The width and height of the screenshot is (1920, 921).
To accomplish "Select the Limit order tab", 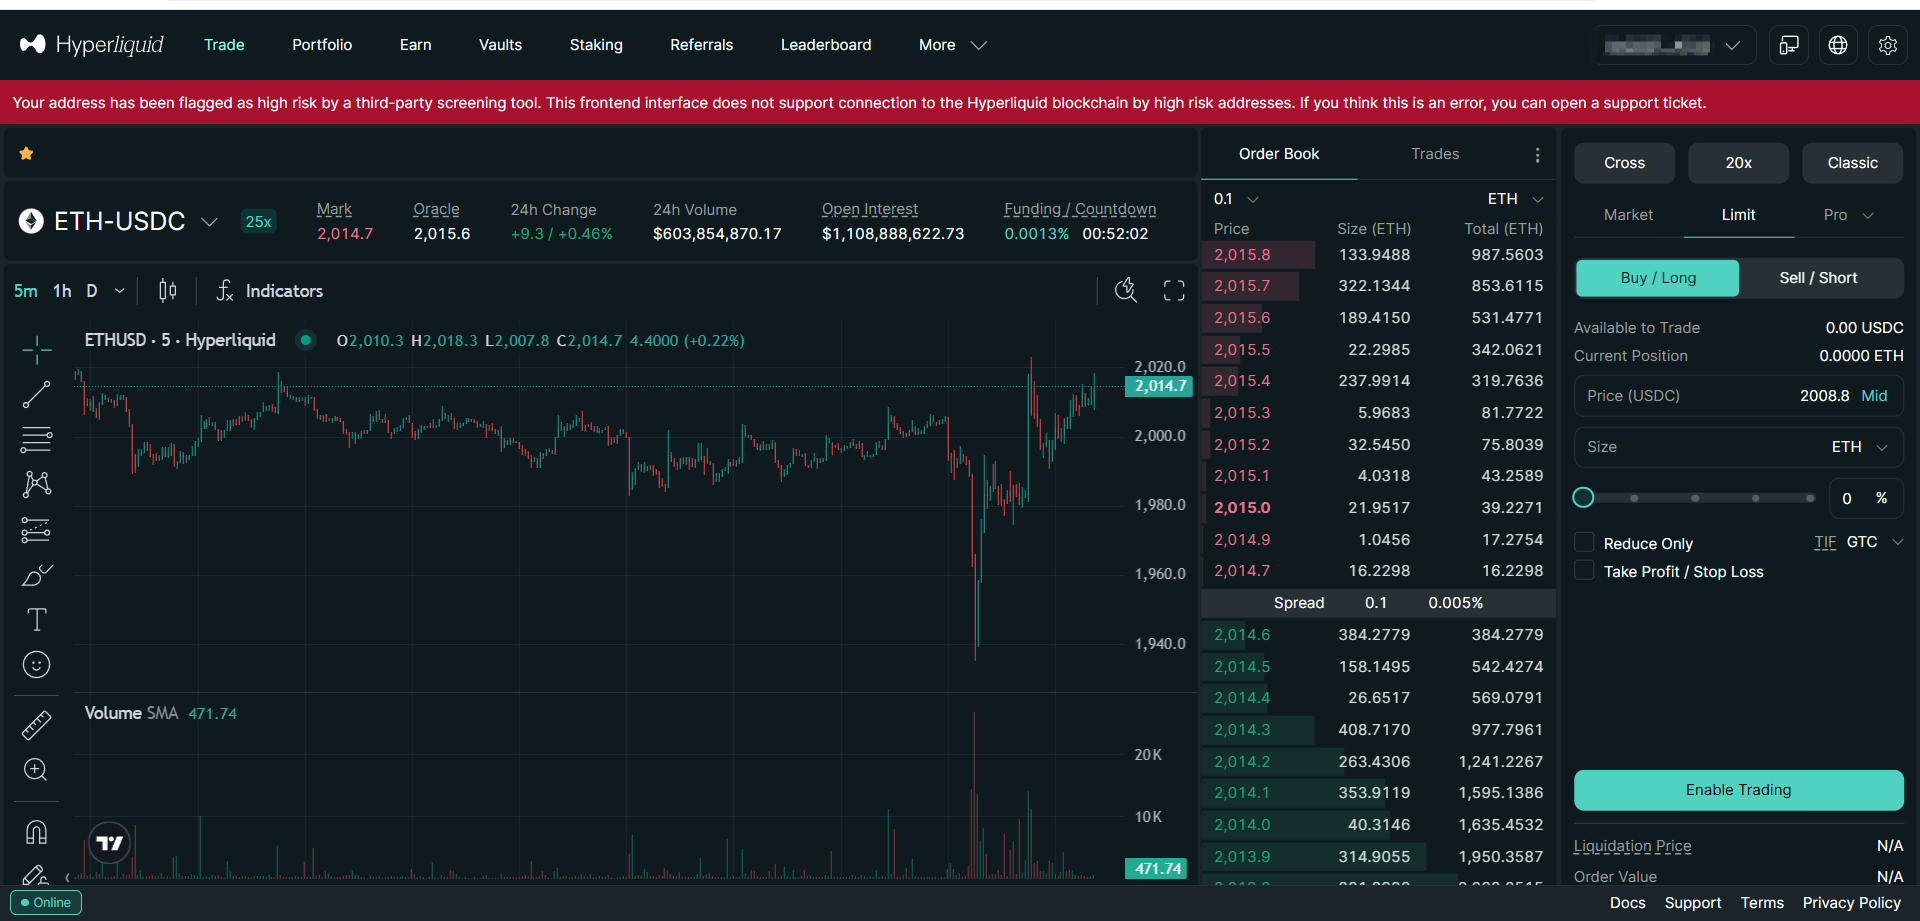I will [x=1738, y=215].
